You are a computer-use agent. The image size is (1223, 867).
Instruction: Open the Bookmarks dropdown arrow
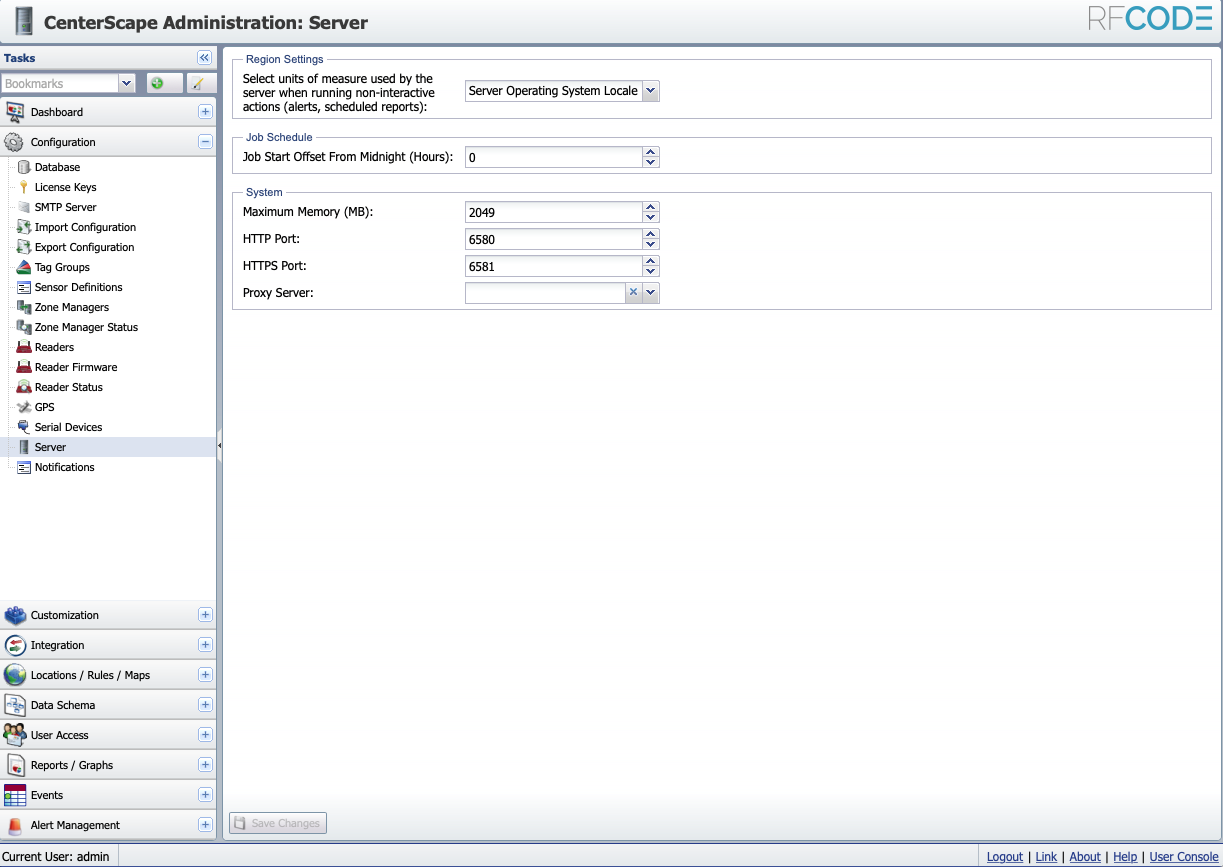[x=127, y=84]
